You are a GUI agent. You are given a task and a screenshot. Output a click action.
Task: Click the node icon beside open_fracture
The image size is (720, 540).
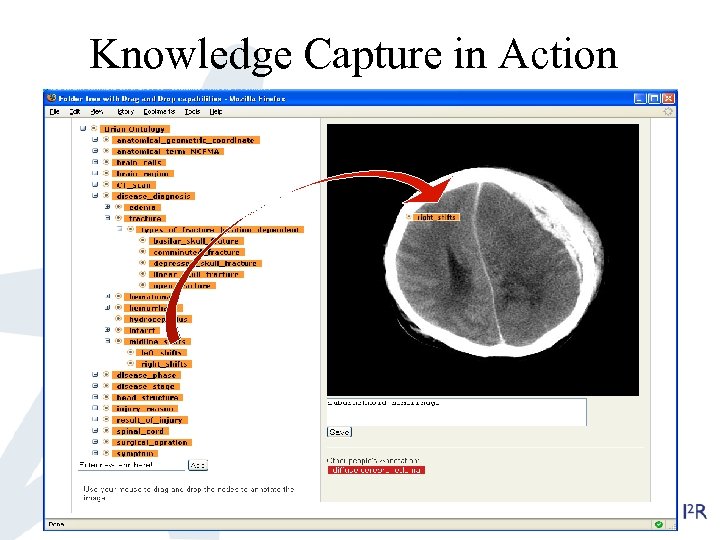pos(142,285)
